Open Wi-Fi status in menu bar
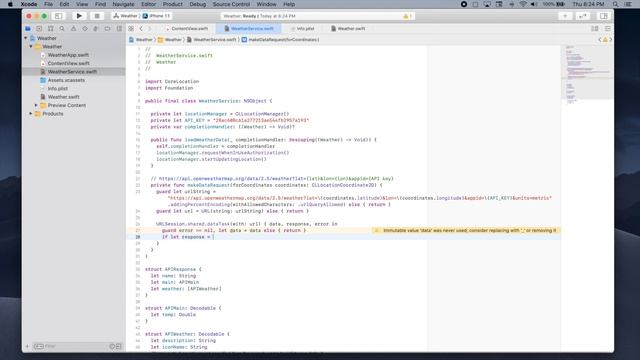 523,4
